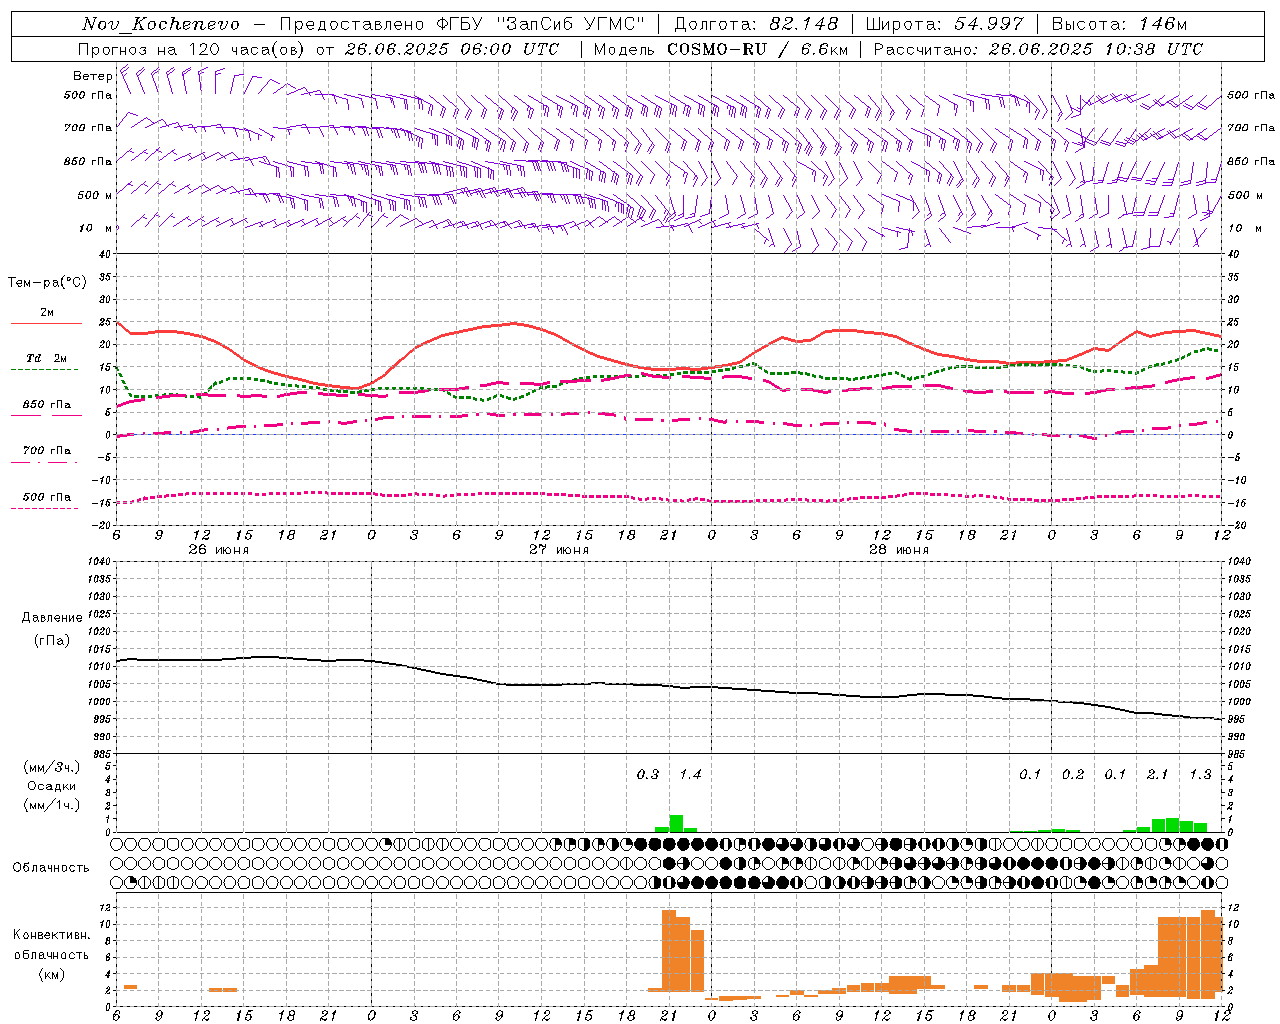Select the 26 июня date label

[219, 550]
